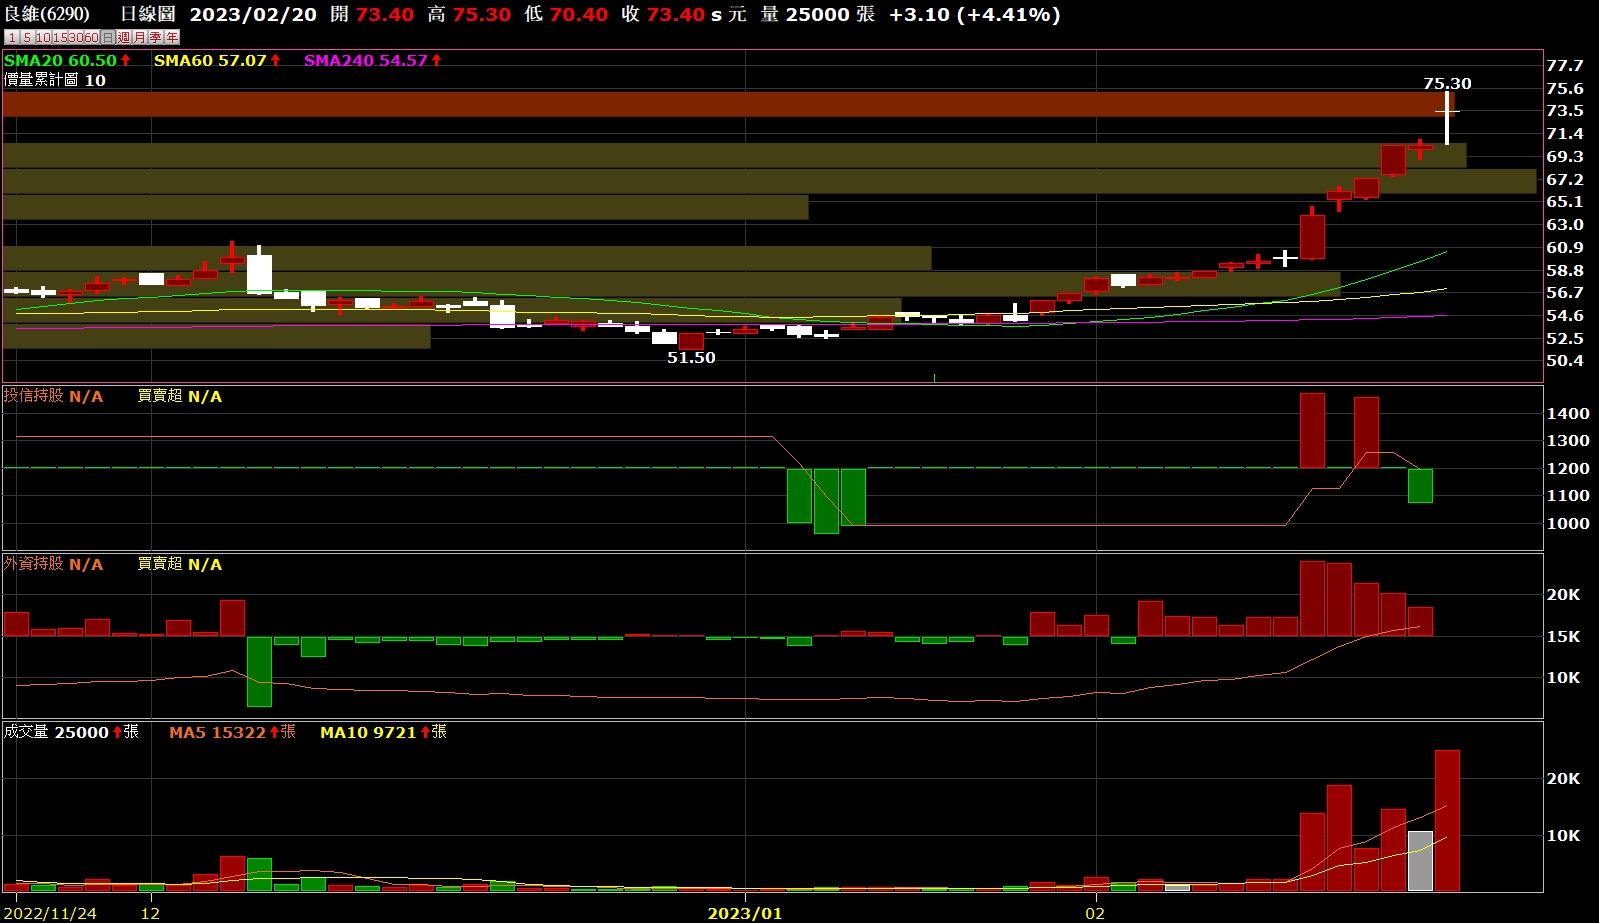Click the open price 73.40 in header
This screenshot has height=923, width=1599.
pos(385,14)
